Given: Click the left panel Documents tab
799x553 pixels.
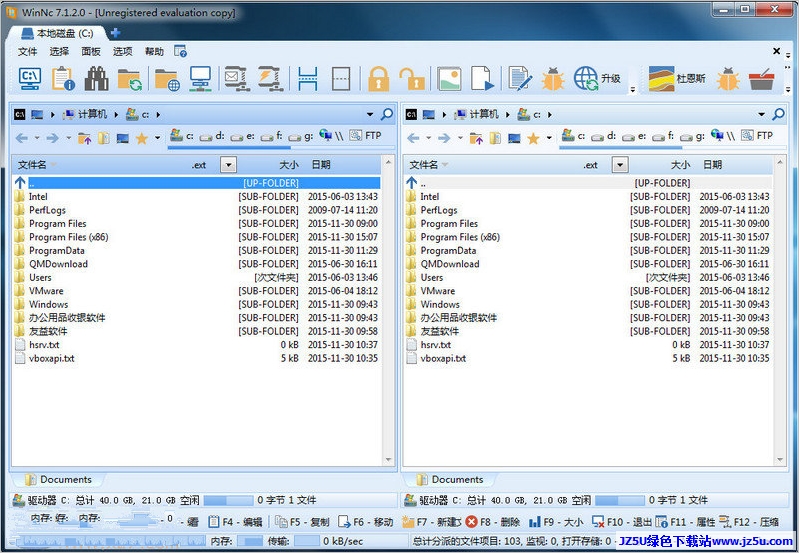Looking at the screenshot, I should point(59,480).
